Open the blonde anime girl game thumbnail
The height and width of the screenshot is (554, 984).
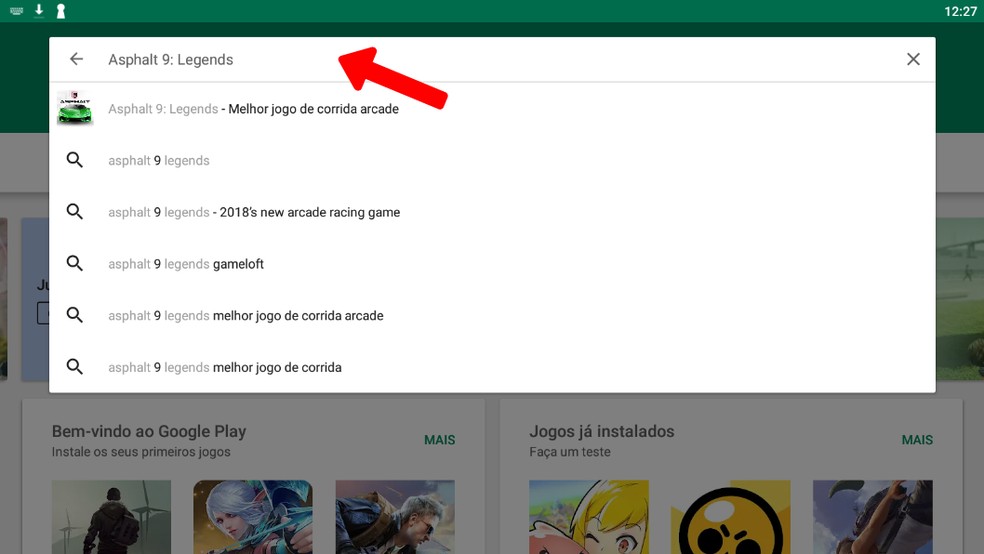pyautogui.click(x=589, y=517)
